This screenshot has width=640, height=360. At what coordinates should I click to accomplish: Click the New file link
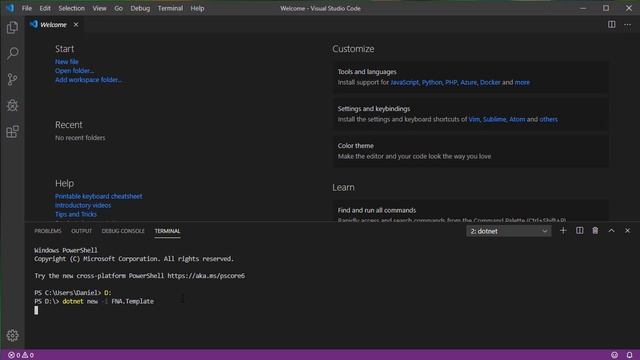pos(67,62)
